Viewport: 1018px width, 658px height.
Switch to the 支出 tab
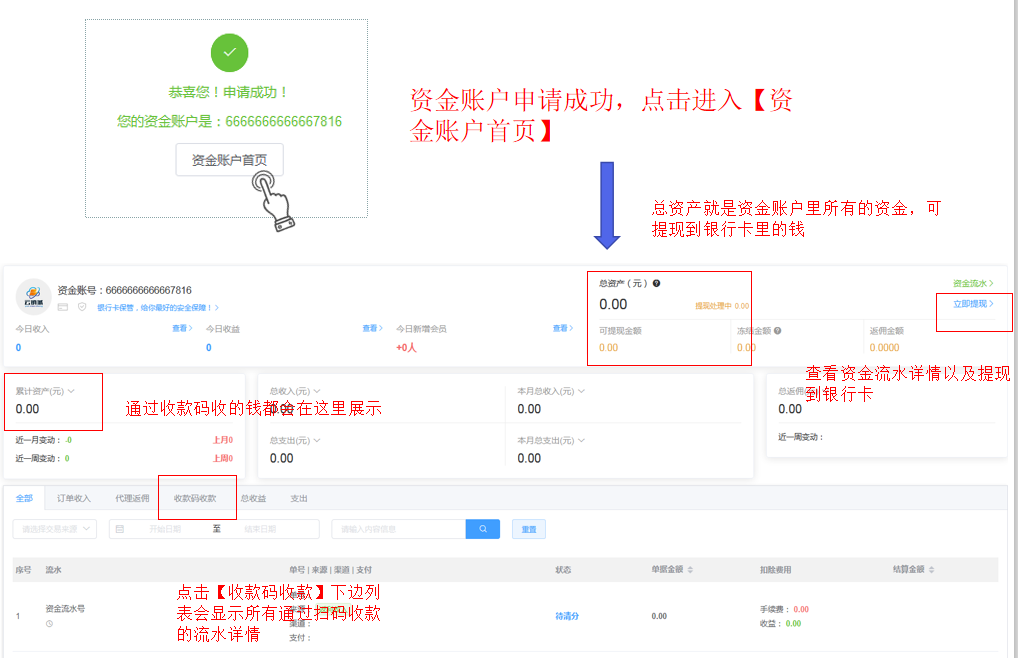point(299,498)
